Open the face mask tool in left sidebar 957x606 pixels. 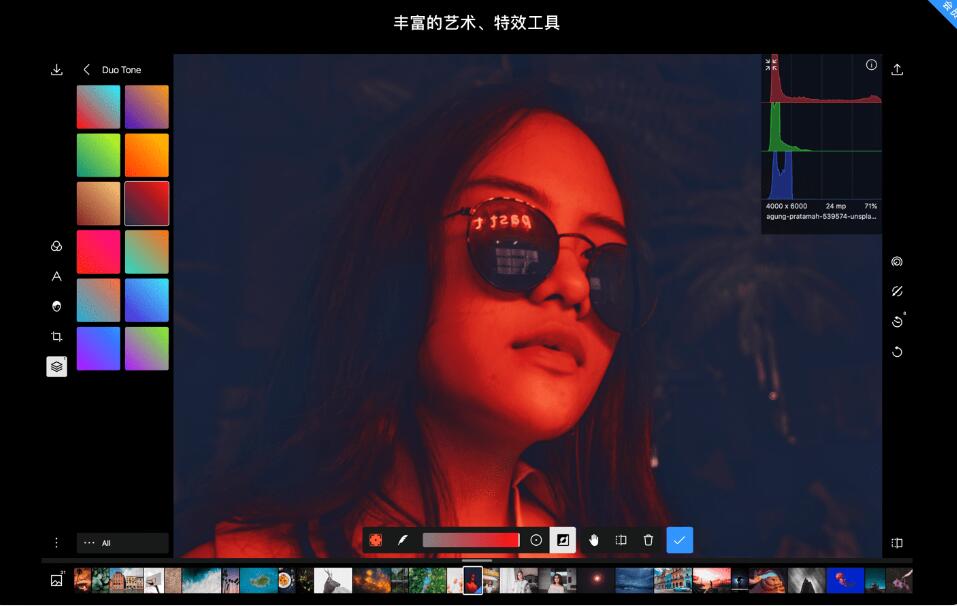56,306
